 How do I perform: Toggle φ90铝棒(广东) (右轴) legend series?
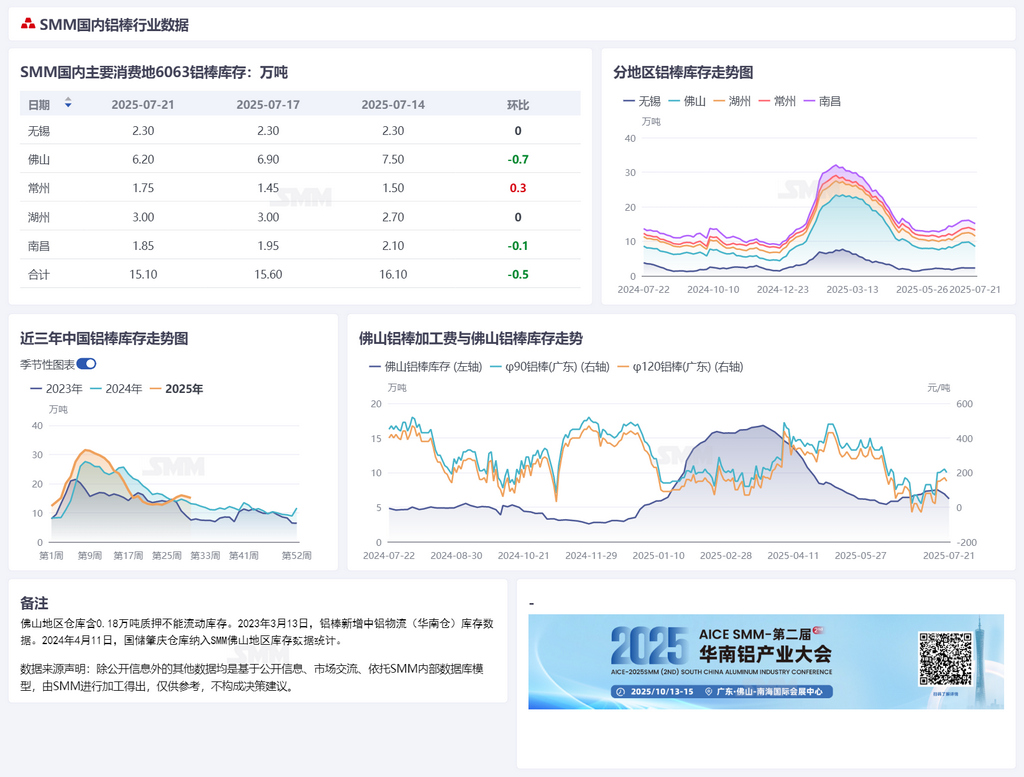pos(549,367)
